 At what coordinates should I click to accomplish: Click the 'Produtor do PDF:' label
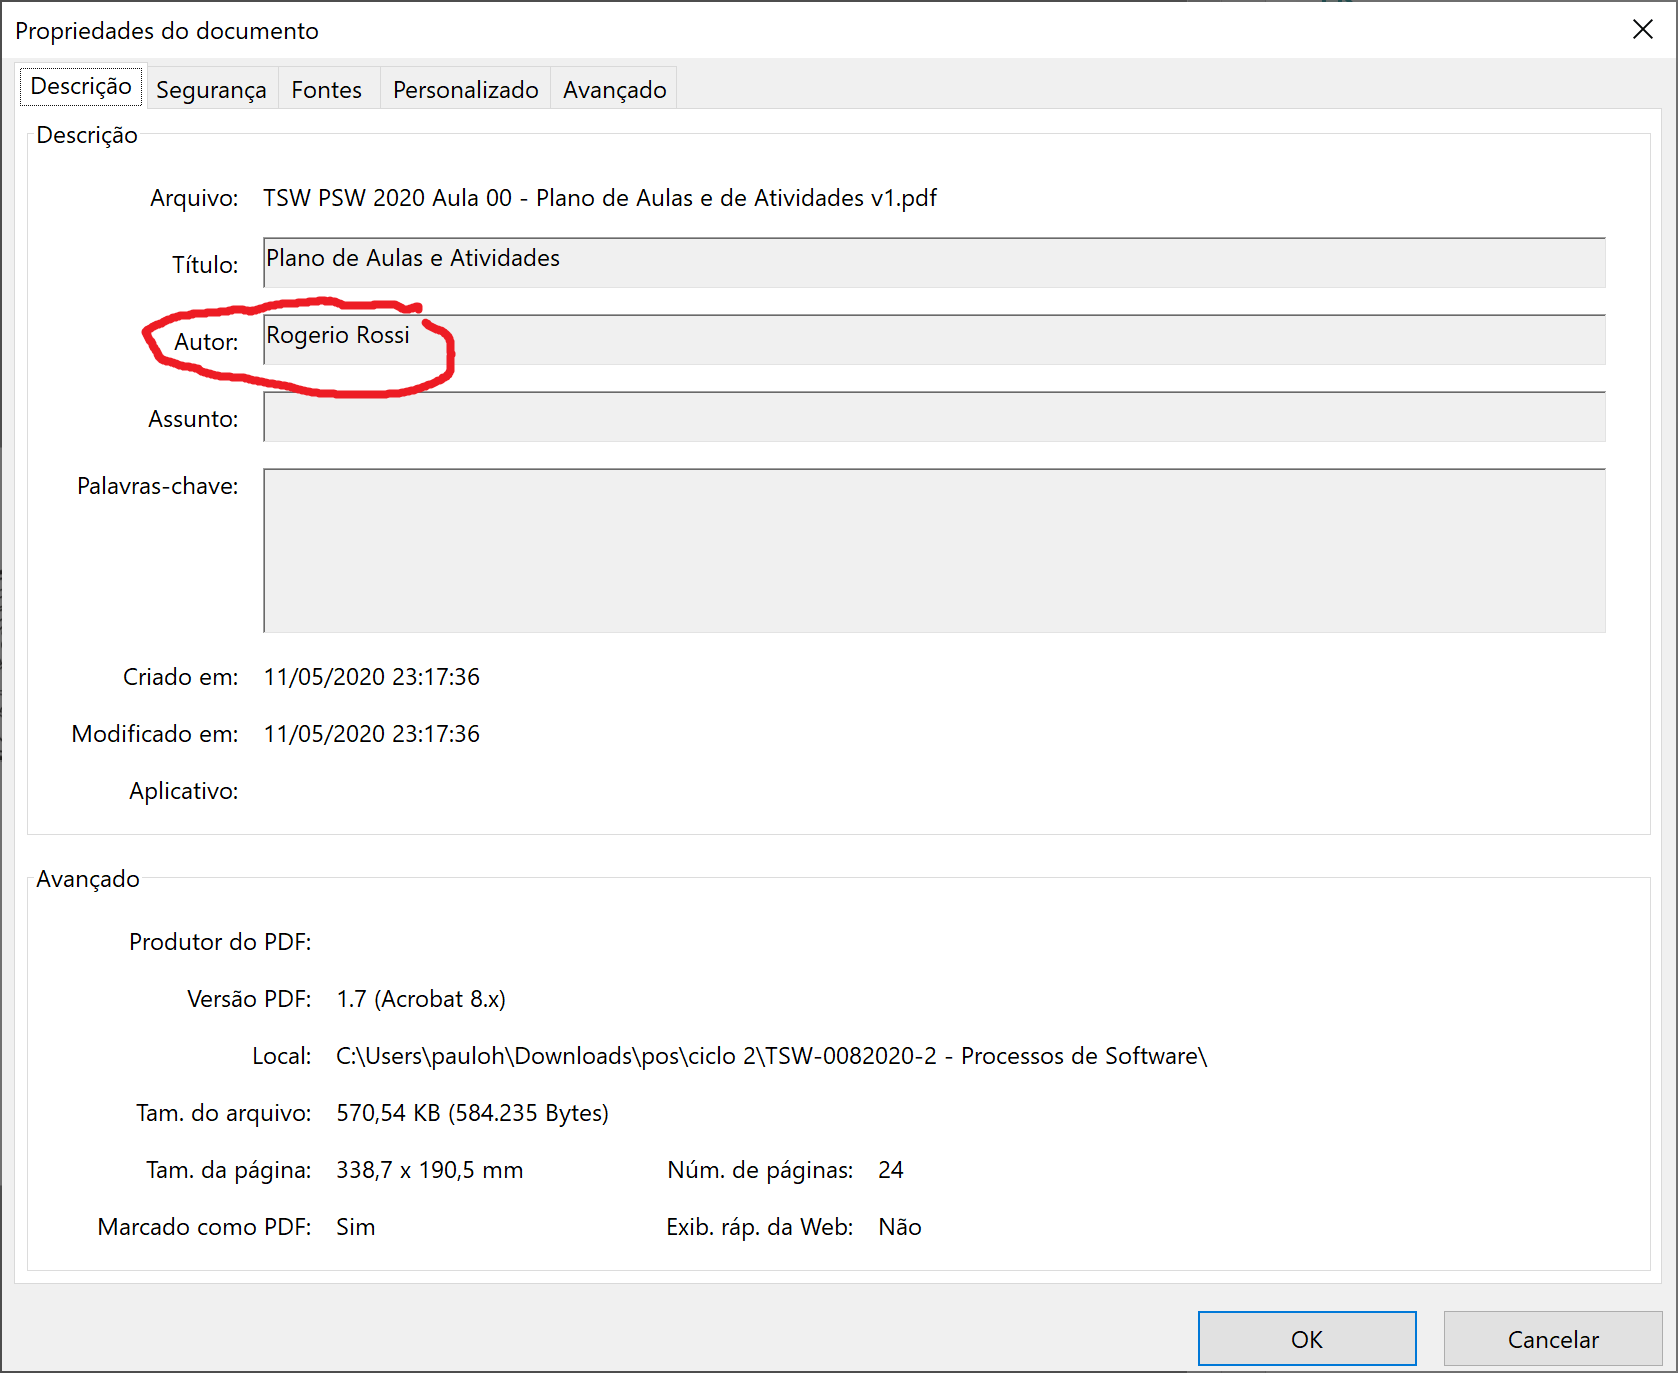click(220, 942)
